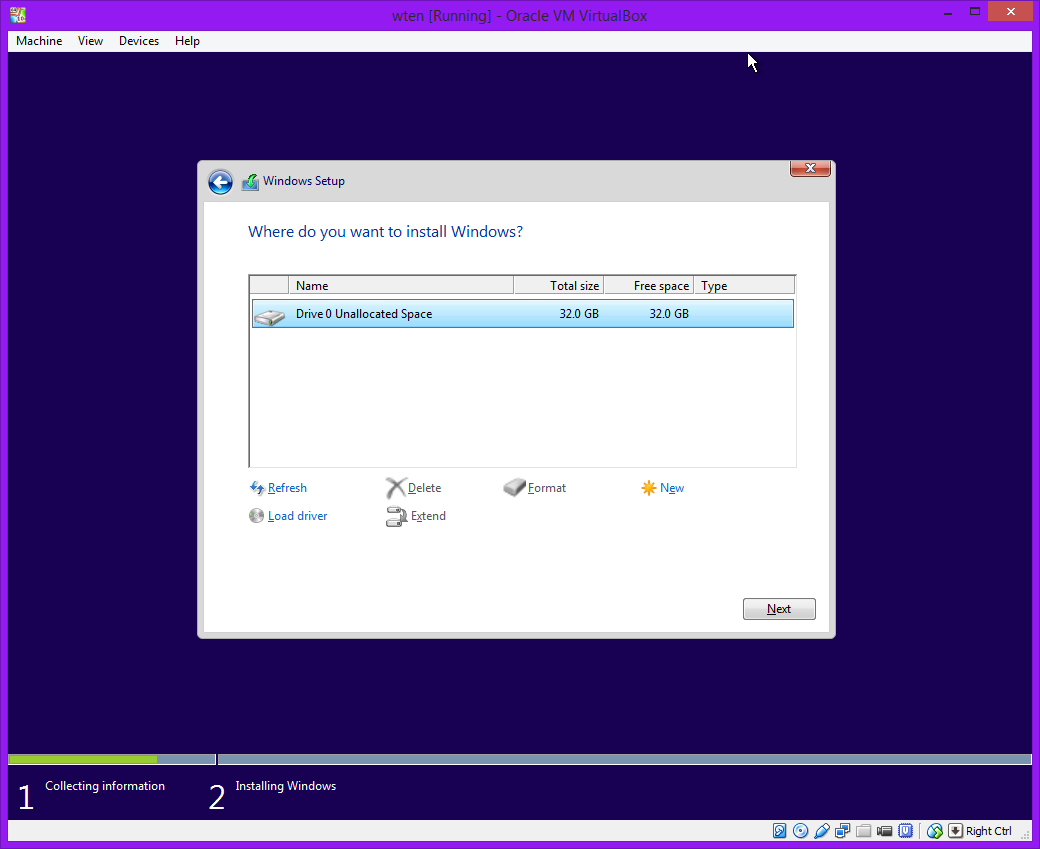Go back using Windows Setup back arrow
Viewport: 1040px width, 849px height.
(x=220, y=182)
